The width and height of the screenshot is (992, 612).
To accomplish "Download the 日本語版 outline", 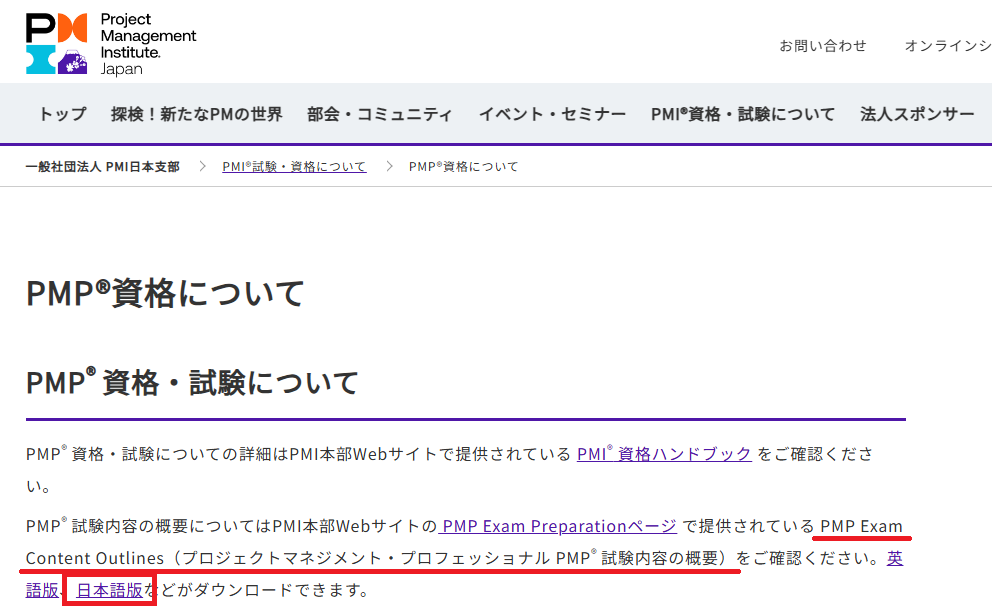I will pyautogui.click(x=109, y=590).
